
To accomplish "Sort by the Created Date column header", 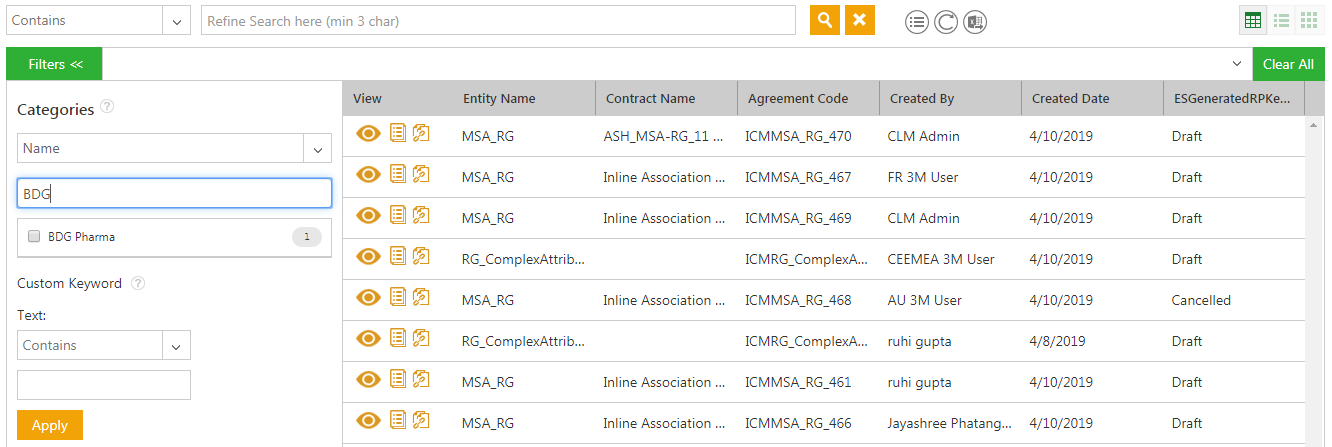I will point(1069,98).
